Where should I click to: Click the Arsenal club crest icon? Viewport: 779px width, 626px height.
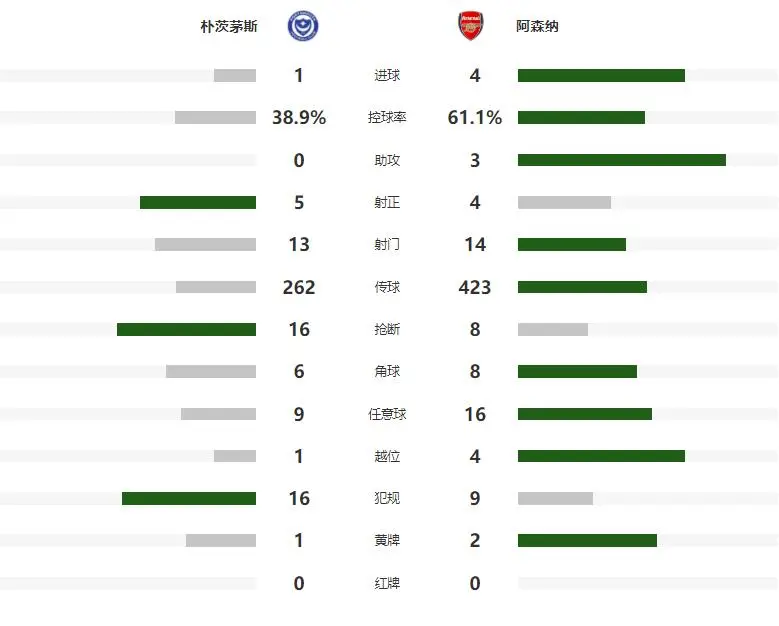point(469,26)
